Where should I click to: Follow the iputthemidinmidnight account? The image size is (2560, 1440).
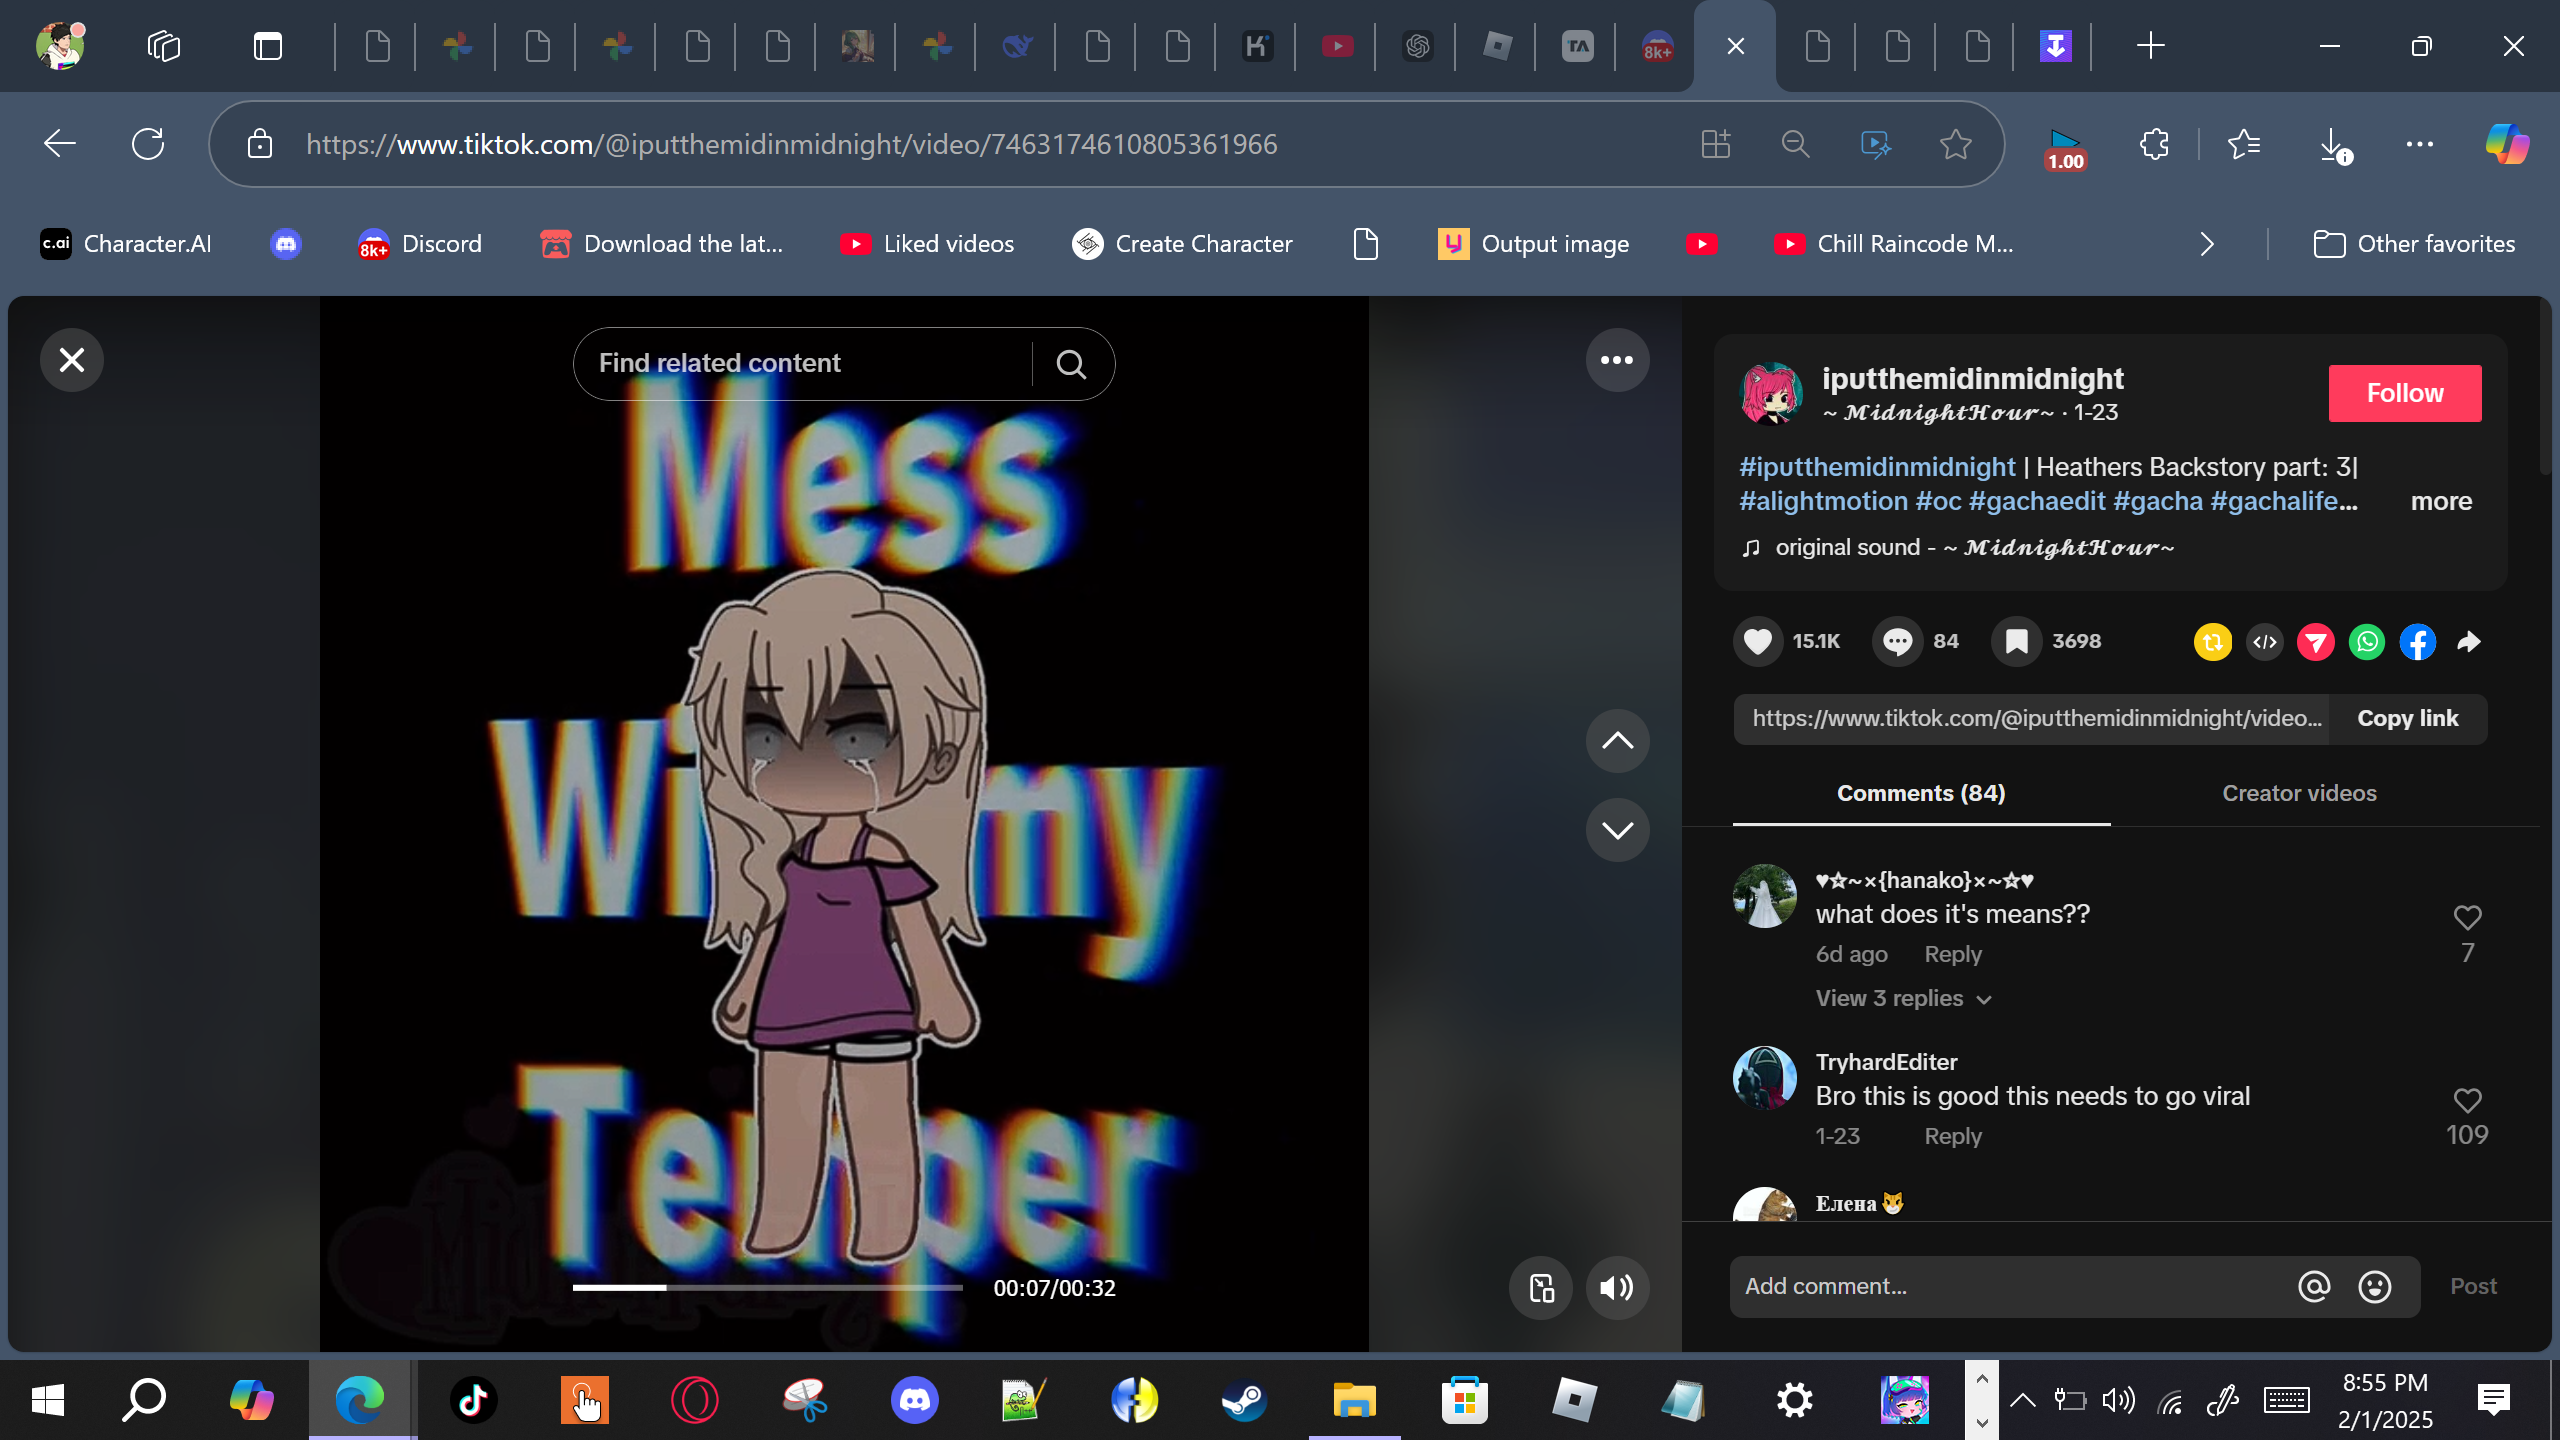point(2404,394)
